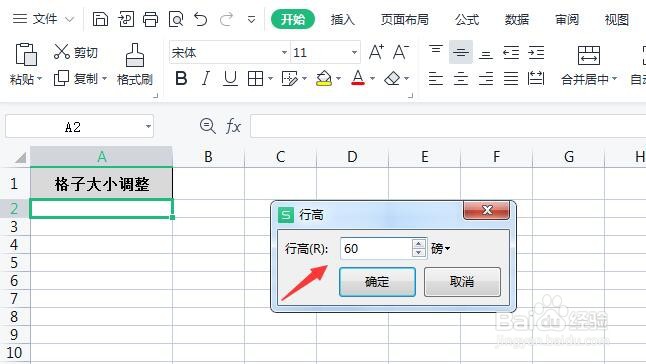This screenshot has width=646, height=364.
Task: Click cell with 格子大小调整
Action: (x=101, y=183)
